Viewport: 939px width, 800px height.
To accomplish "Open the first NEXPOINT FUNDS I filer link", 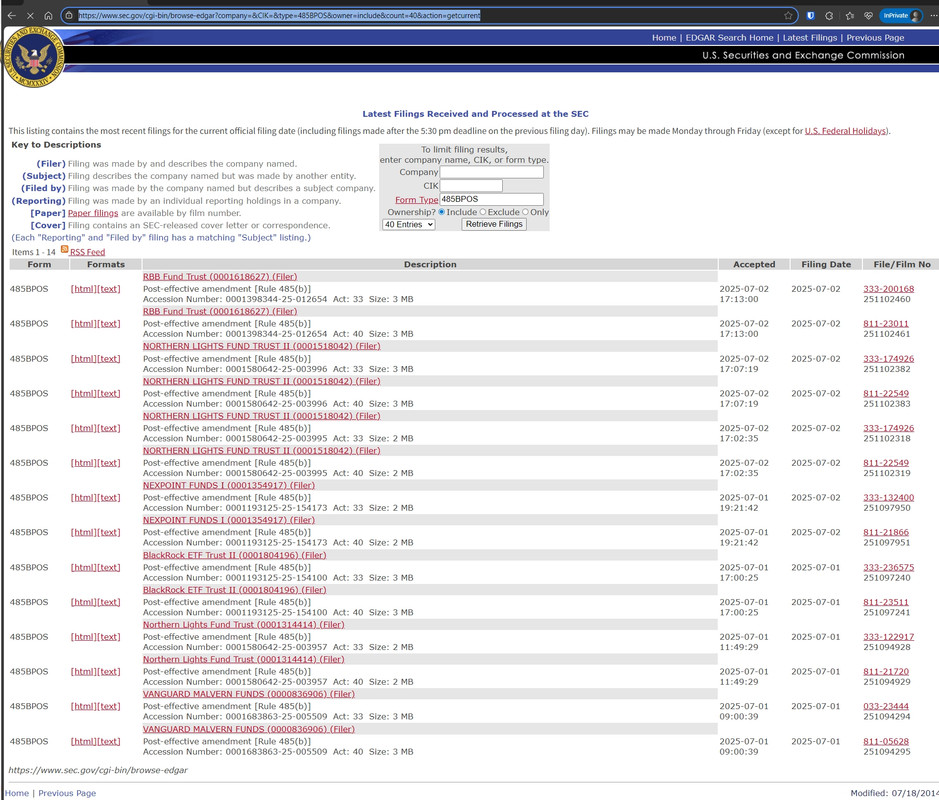I will (x=229, y=485).
